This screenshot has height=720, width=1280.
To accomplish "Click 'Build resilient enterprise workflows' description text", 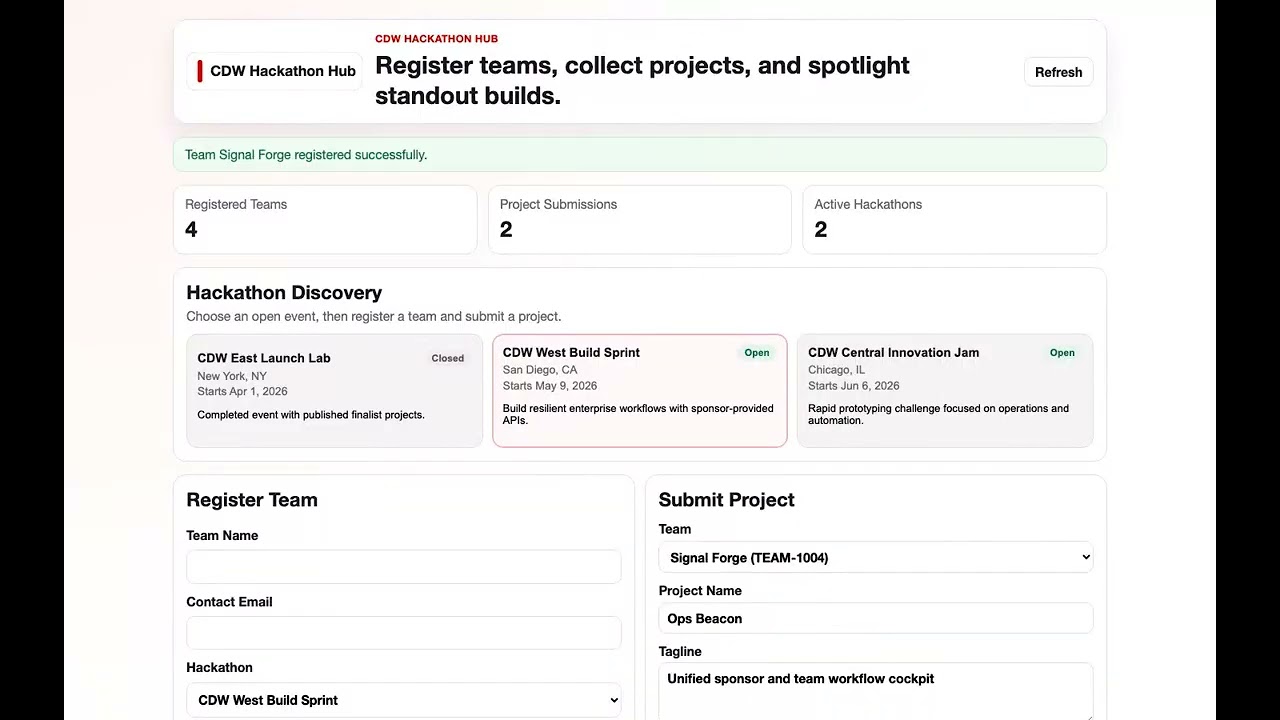I will click(x=638, y=414).
